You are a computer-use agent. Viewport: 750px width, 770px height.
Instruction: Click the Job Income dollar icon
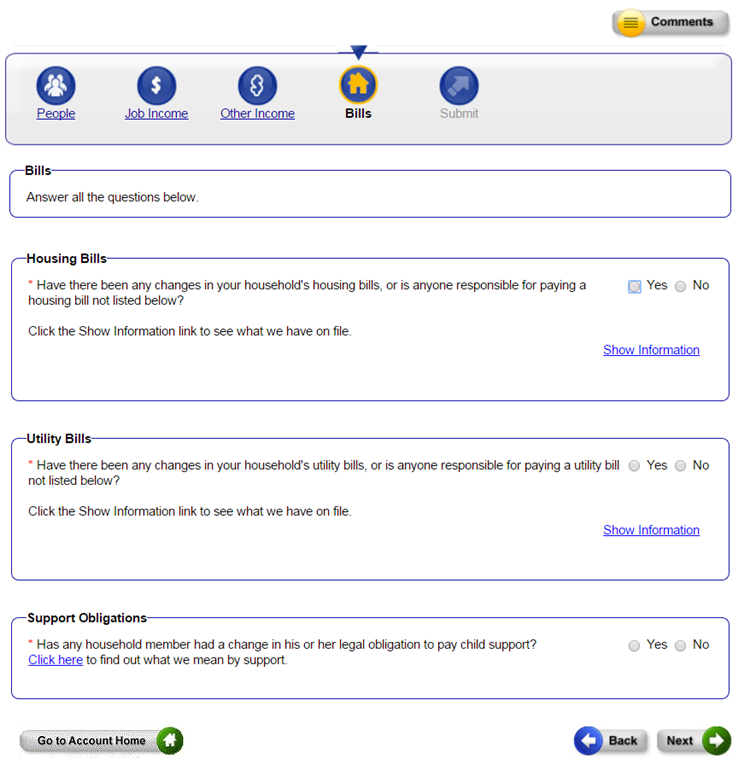[x=156, y=86]
